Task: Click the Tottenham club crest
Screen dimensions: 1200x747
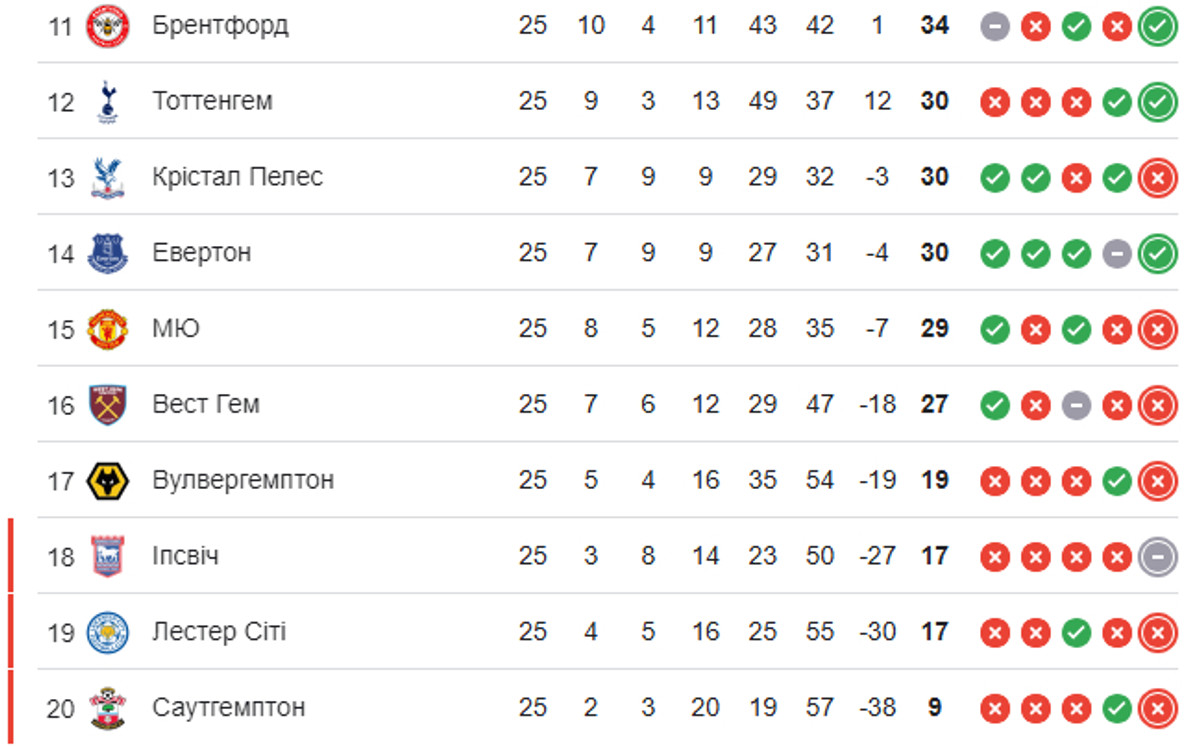Action: pos(107,101)
